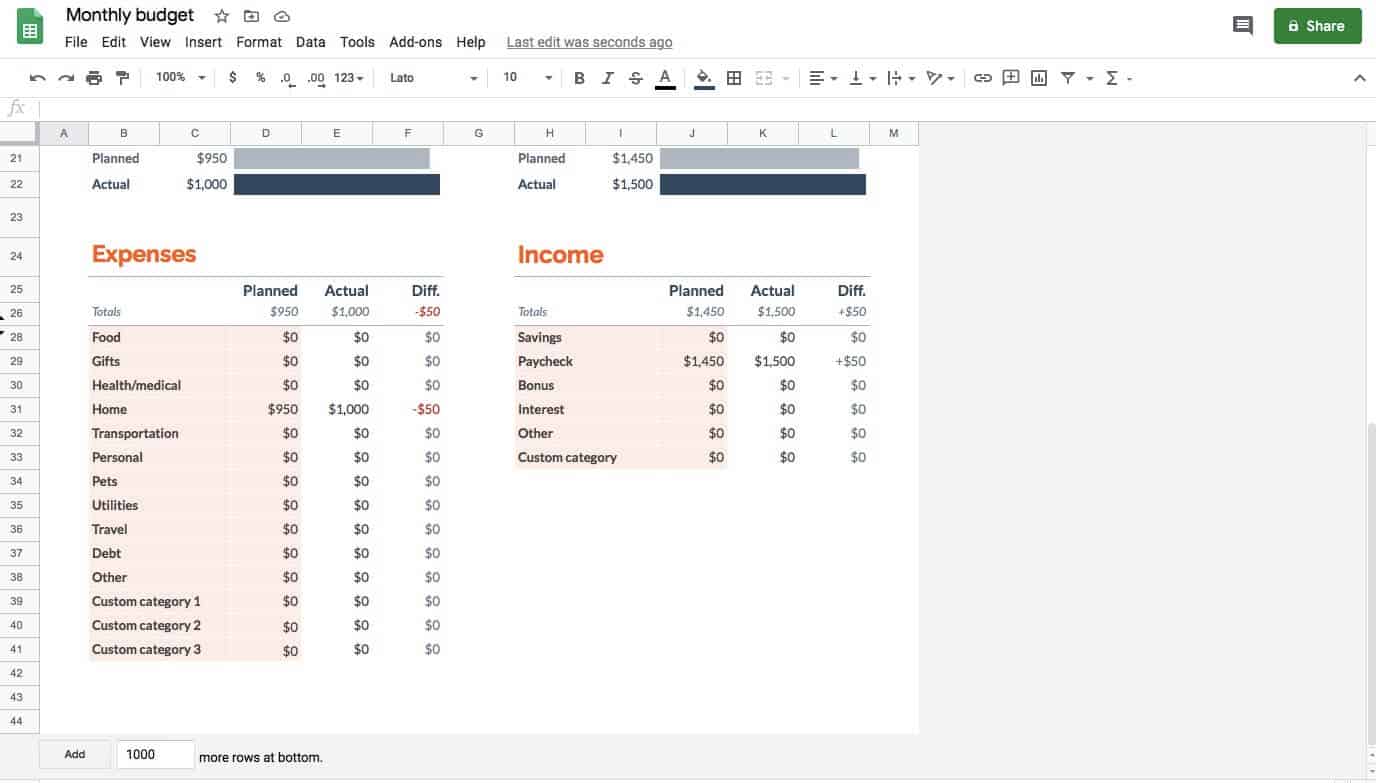The width and height of the screenshot is (1376, 783).
Task: Click the undo arrow in the toolbar
Action: tap(38, 78)
